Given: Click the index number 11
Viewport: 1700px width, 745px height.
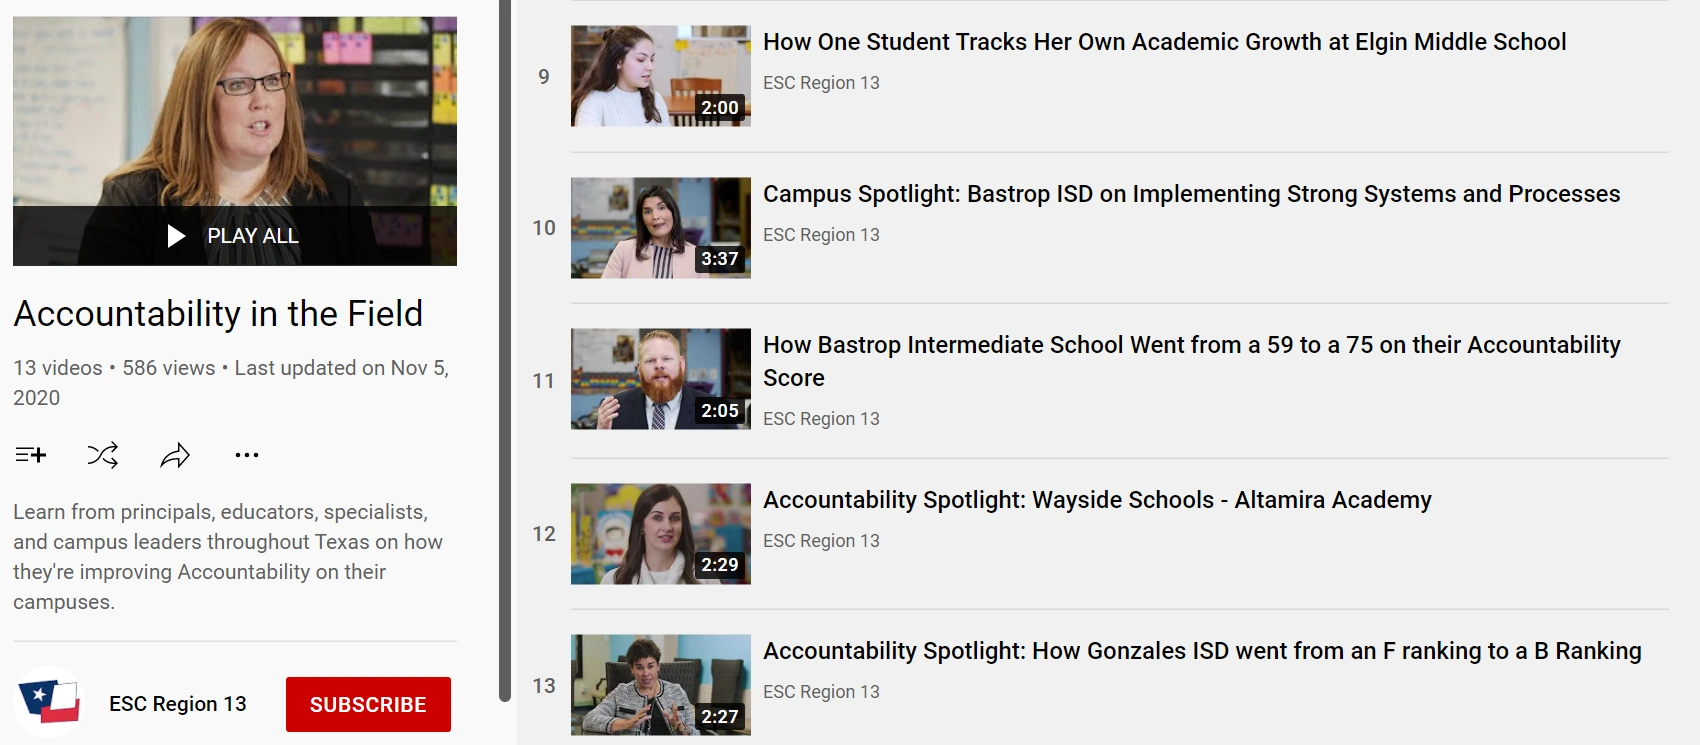Looking at the screenshot, I should coord(544,381).
